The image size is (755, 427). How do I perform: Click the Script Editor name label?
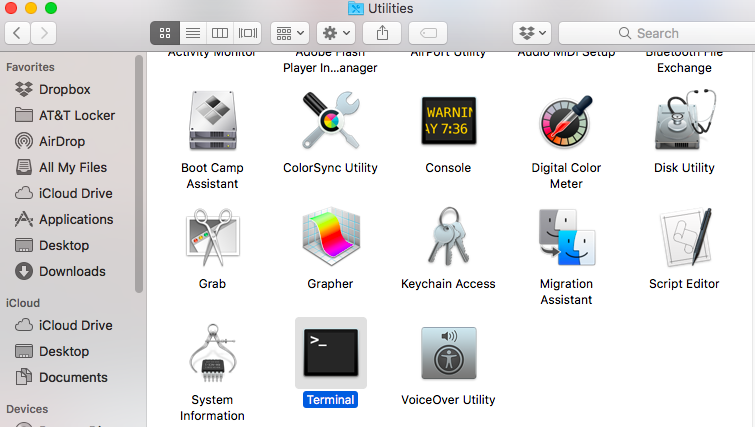click(684, 284)
